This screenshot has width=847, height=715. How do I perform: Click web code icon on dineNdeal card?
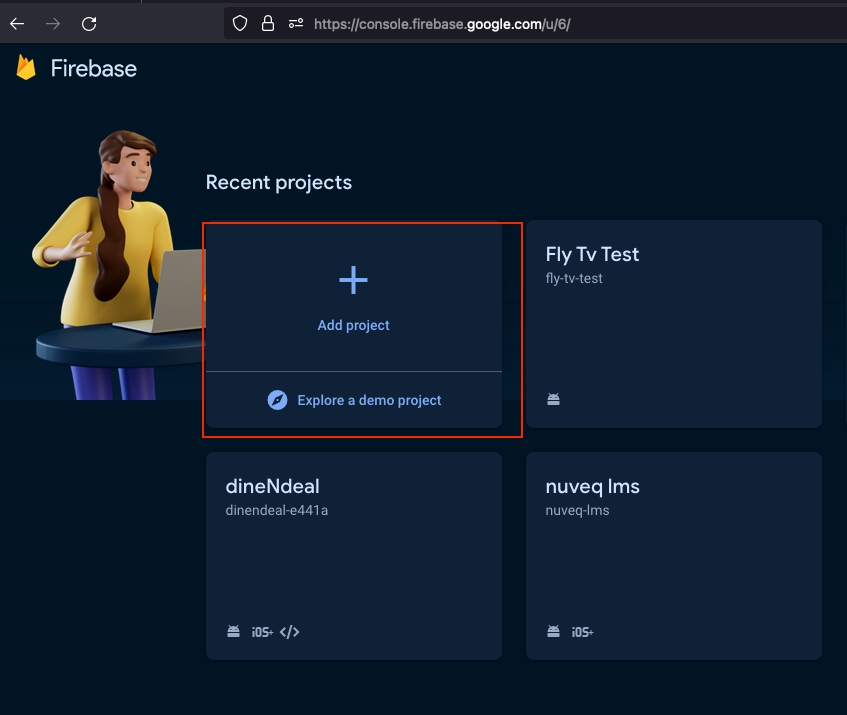tap(290, 632)
